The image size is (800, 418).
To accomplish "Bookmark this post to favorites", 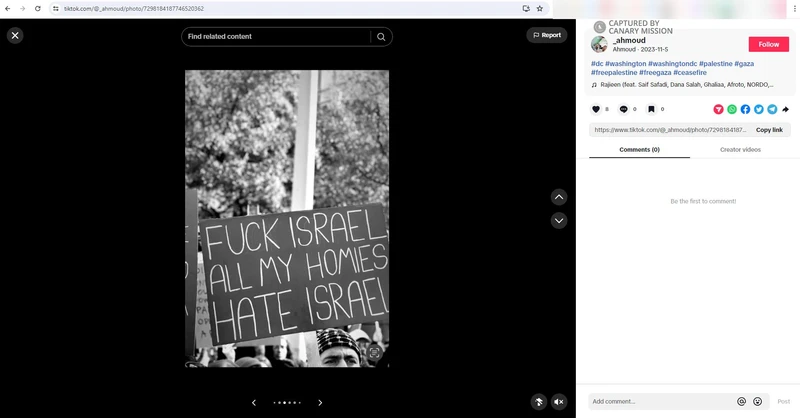I will click(x=650, y=109).
